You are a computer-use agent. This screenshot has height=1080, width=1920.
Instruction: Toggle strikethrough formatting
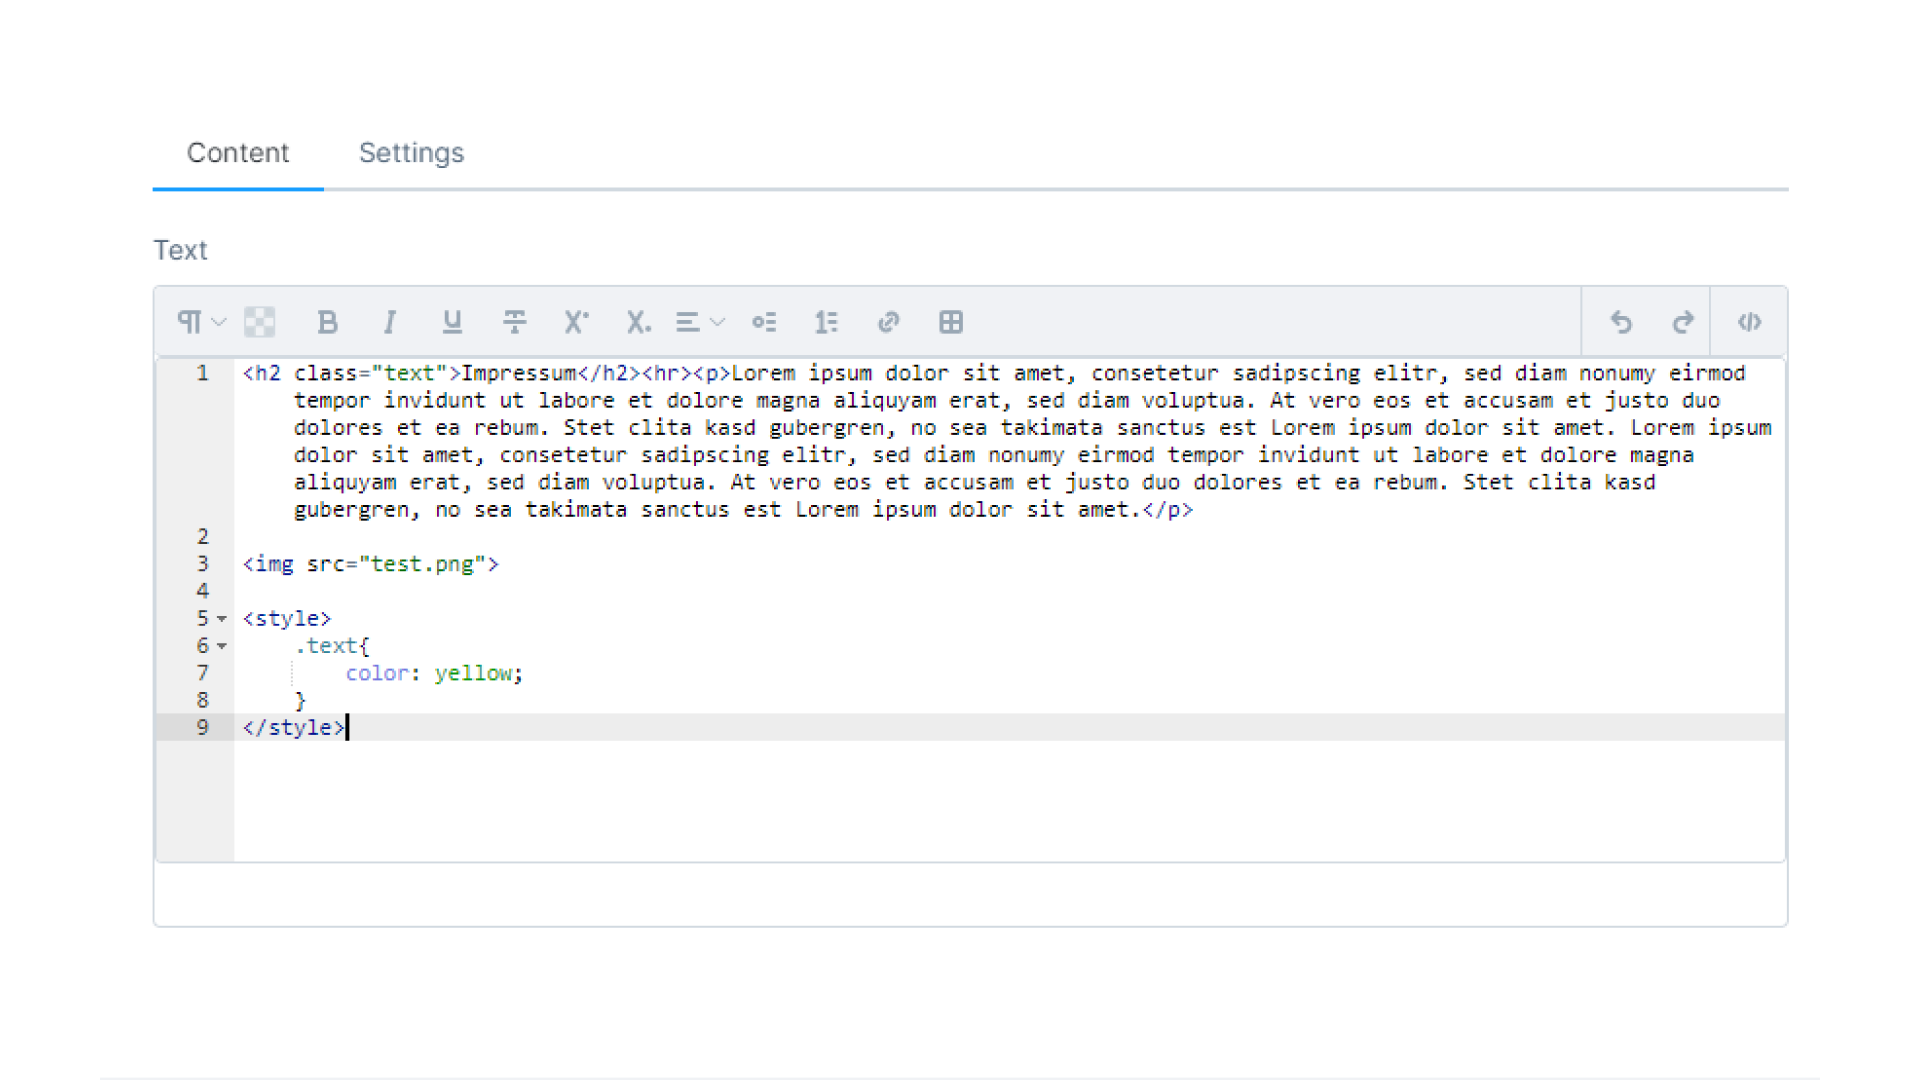[x=514, y=322]
